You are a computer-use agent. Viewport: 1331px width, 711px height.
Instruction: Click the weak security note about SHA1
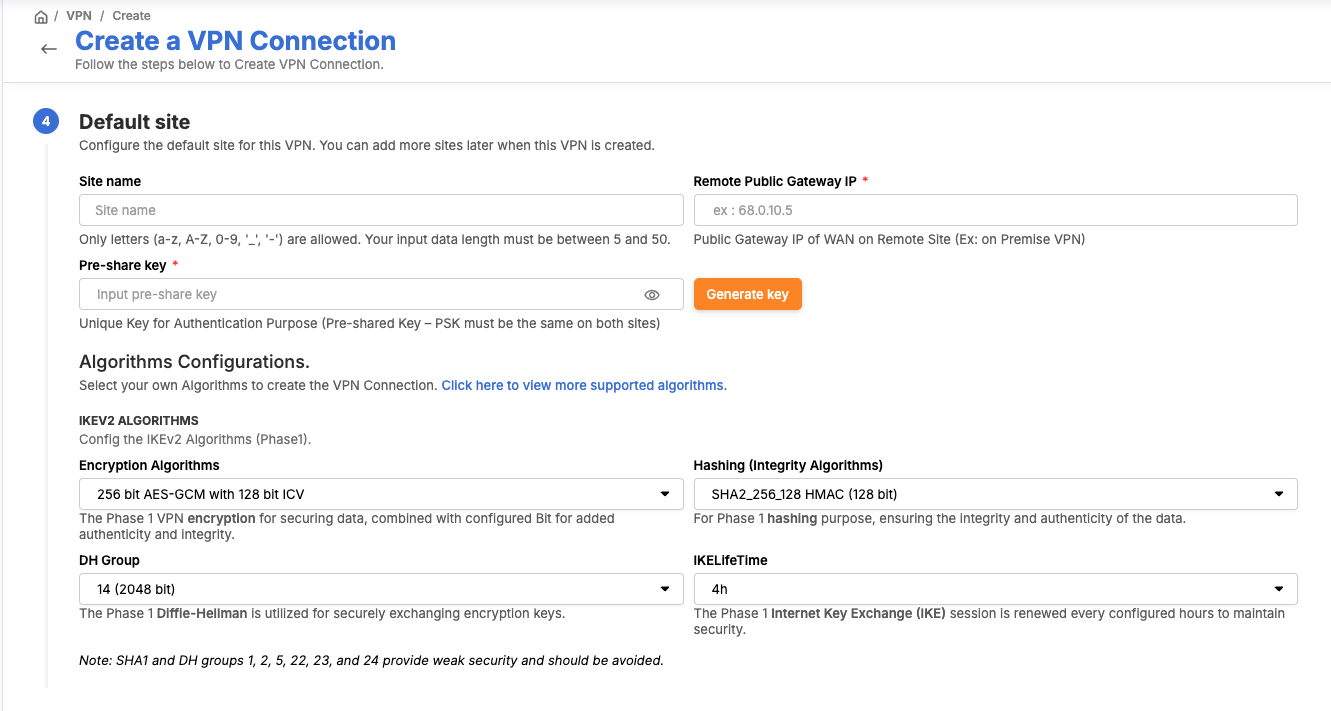click(371, 660)
